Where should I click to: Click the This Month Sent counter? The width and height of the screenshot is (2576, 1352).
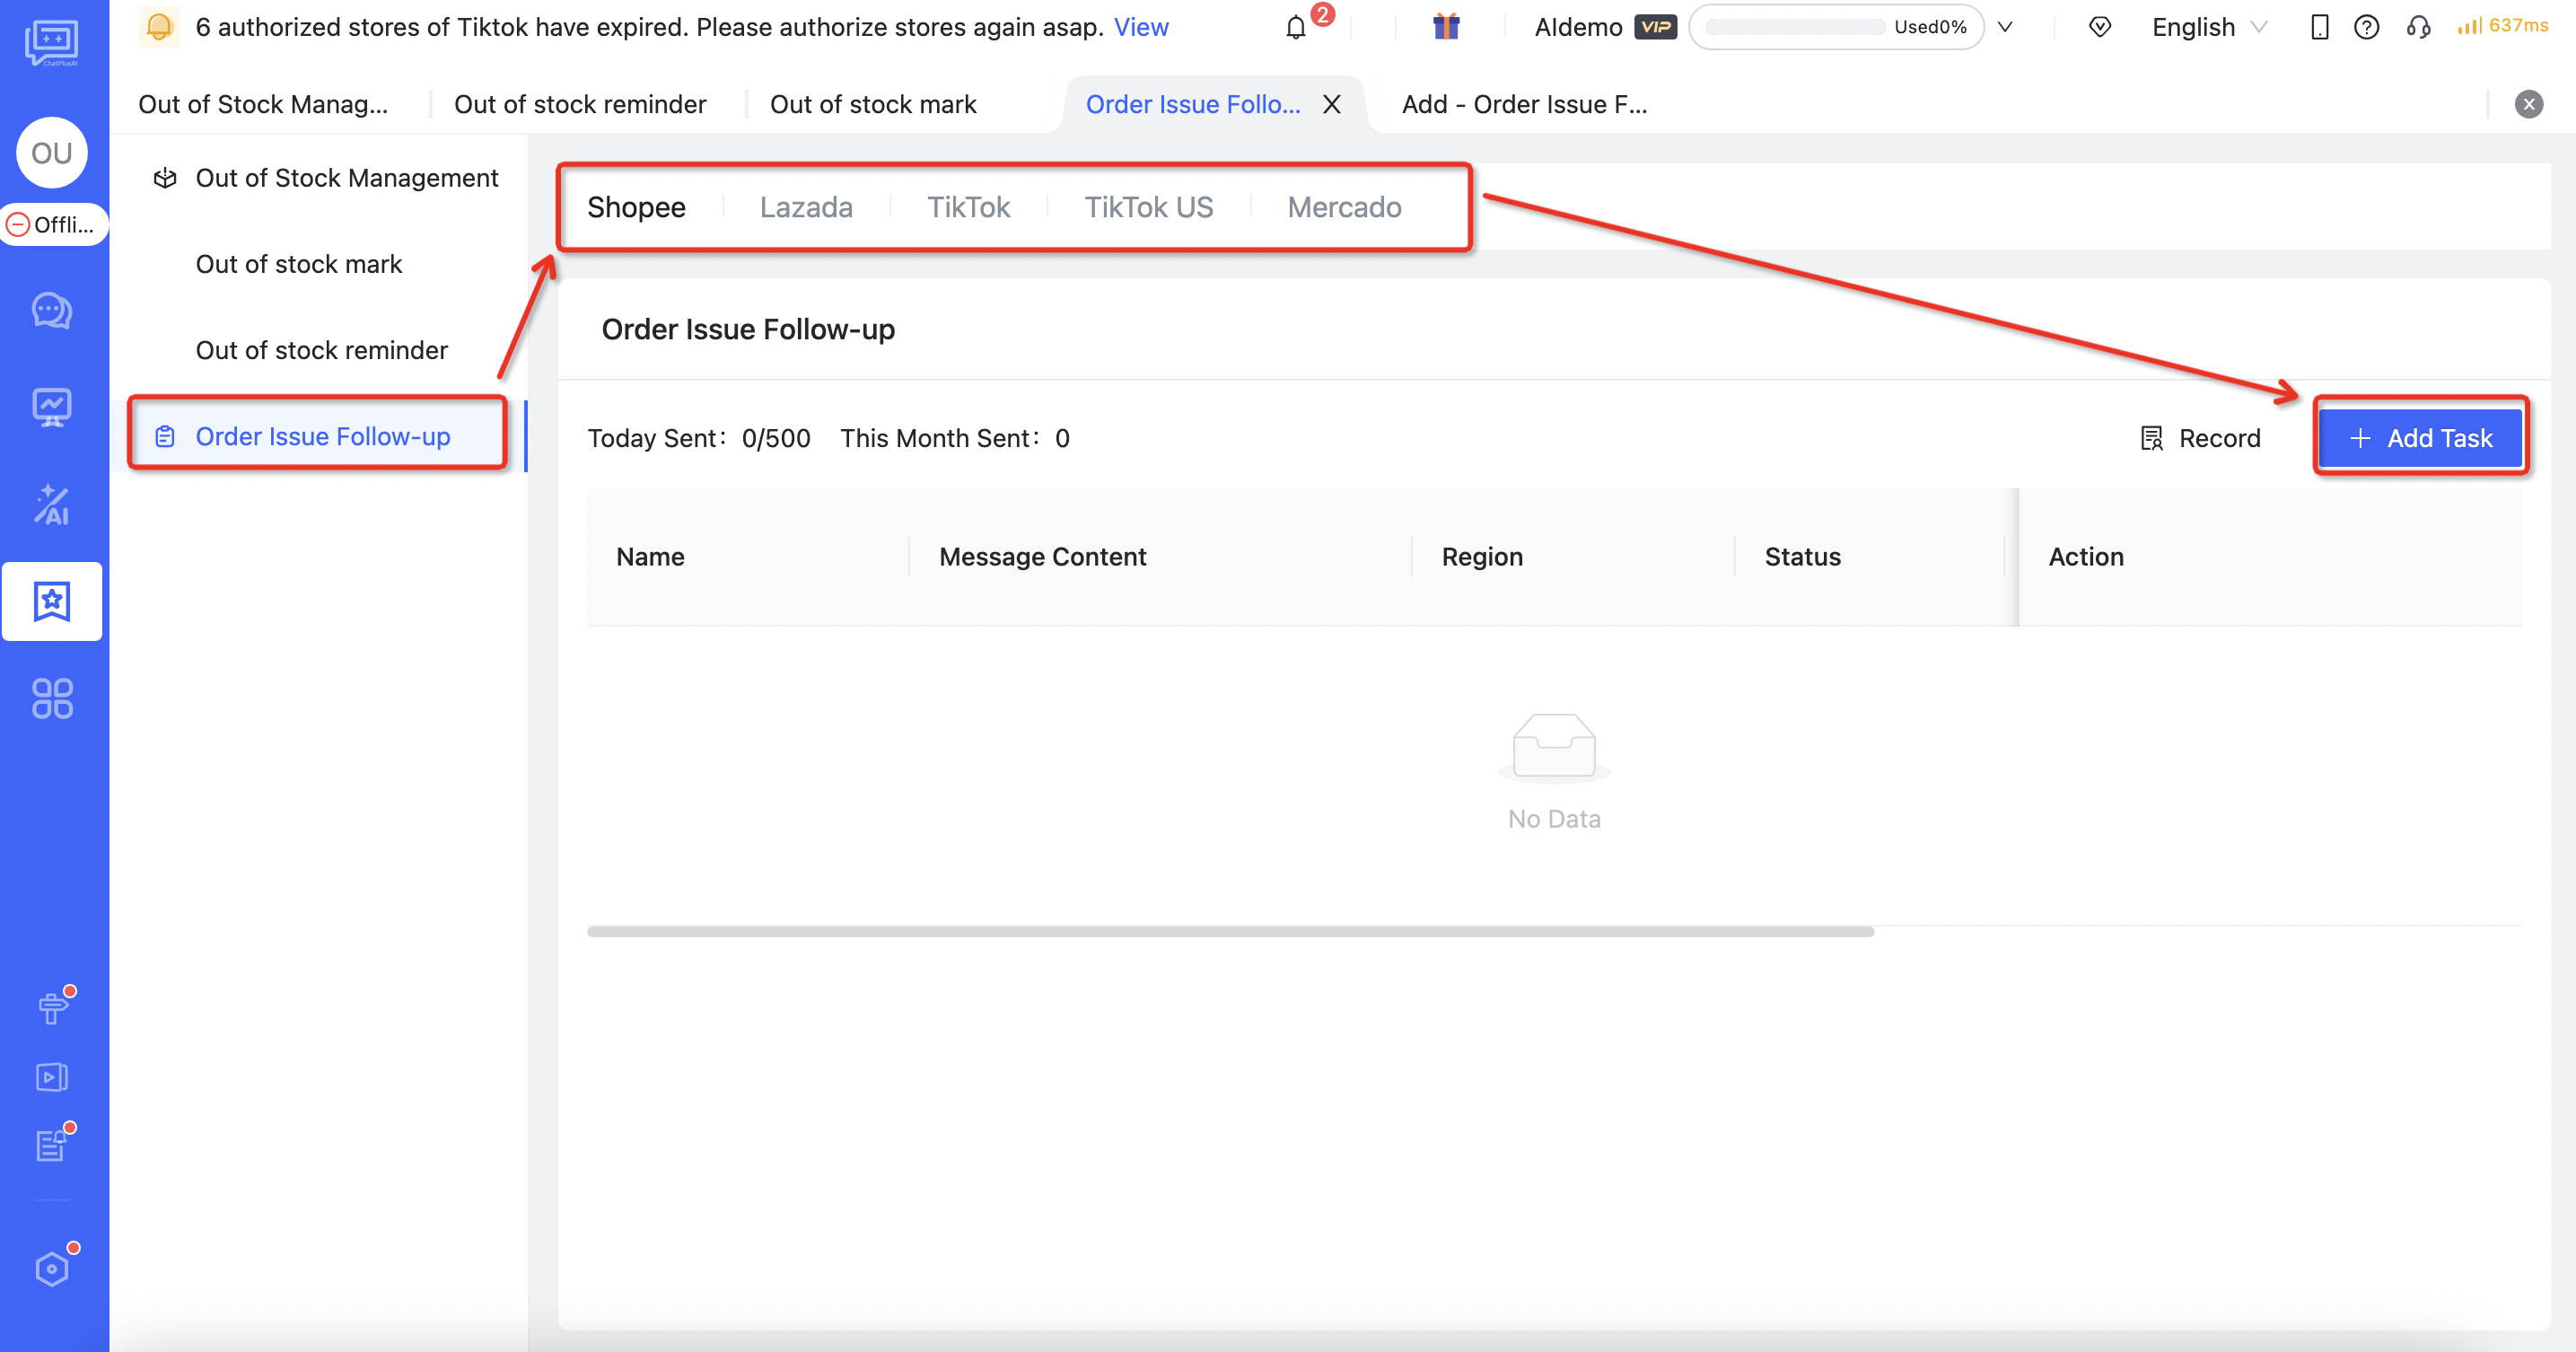955,438
